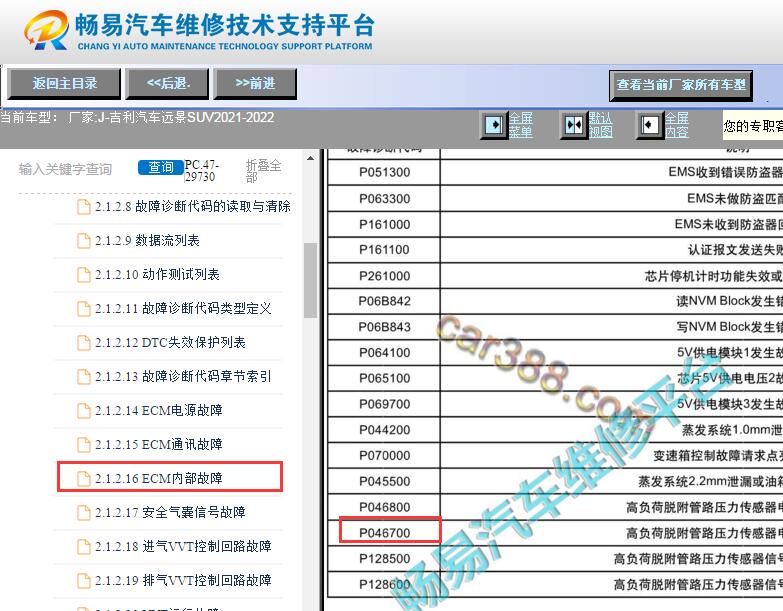
Task: Click page icon beside 2.1.2.13 故障诊断代码章节索引
Action: (x=83, y=376)
